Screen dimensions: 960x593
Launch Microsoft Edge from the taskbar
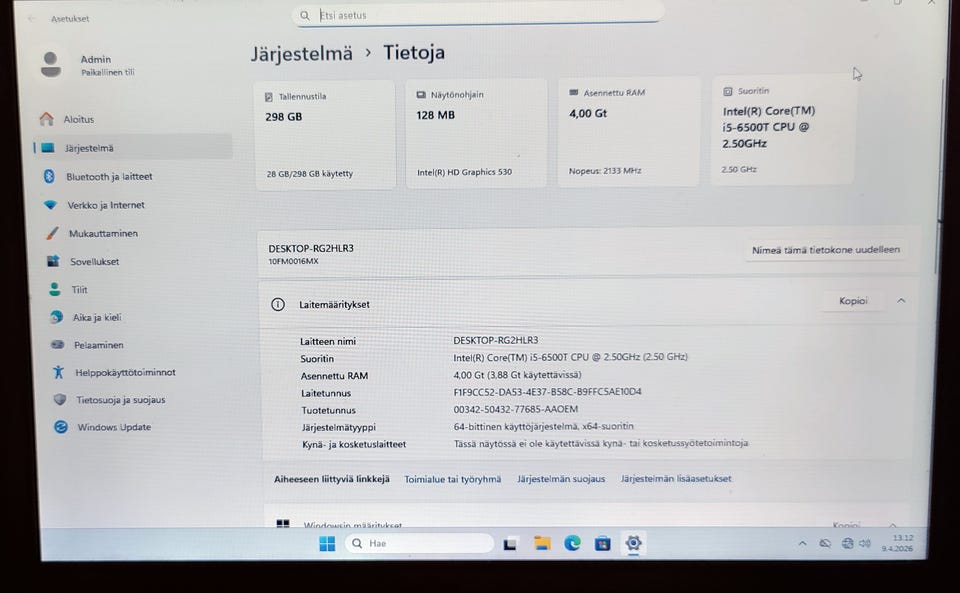572,543
